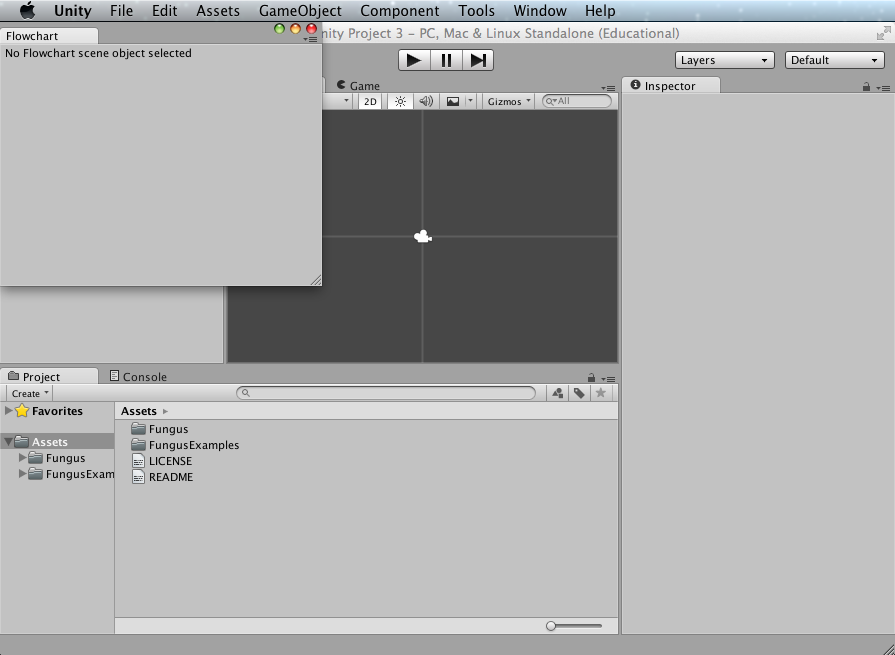Open the Create dropdown in Project panel
895x655 pixels.
30,393
